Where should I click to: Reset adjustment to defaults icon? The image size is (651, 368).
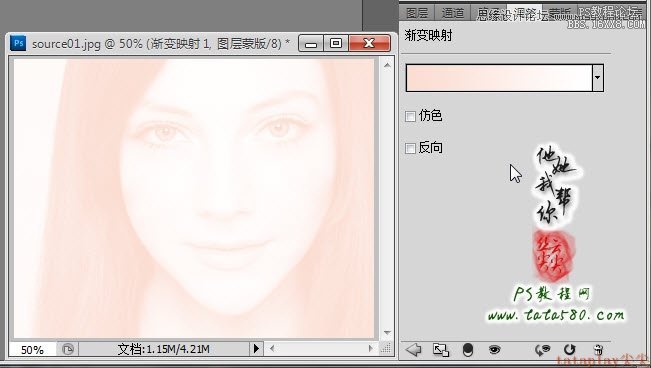click(x=570, y=350)
